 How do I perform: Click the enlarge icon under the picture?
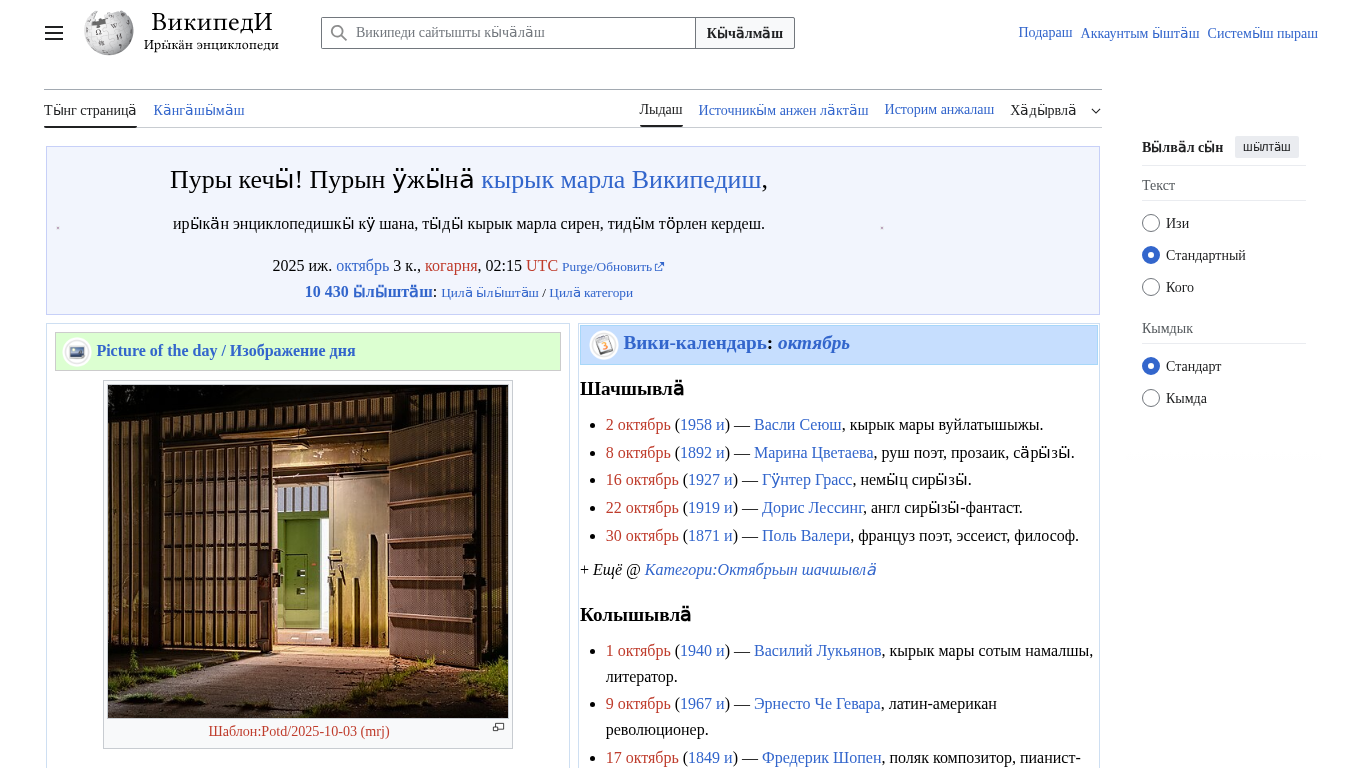click(498, 728)
